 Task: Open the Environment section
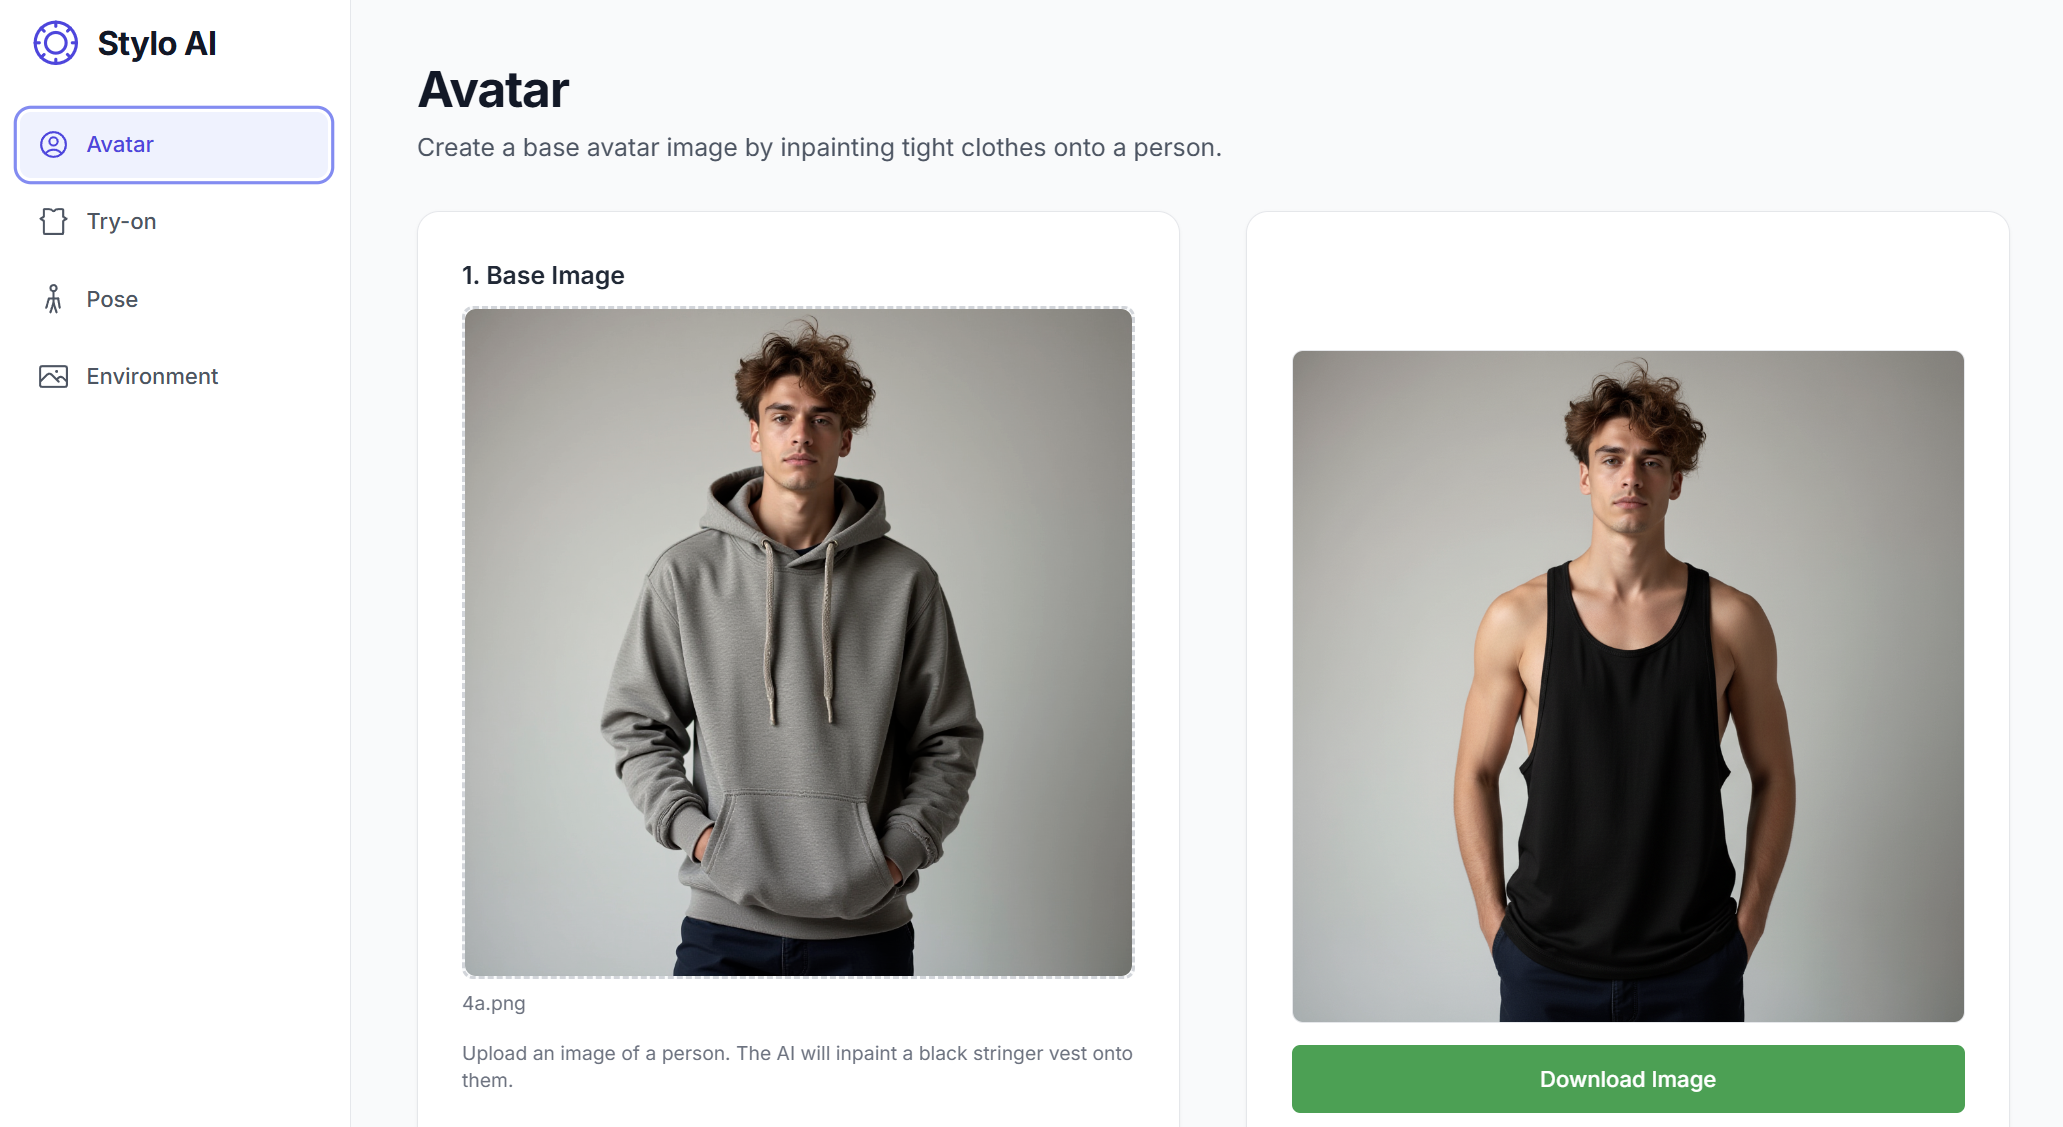174,376
